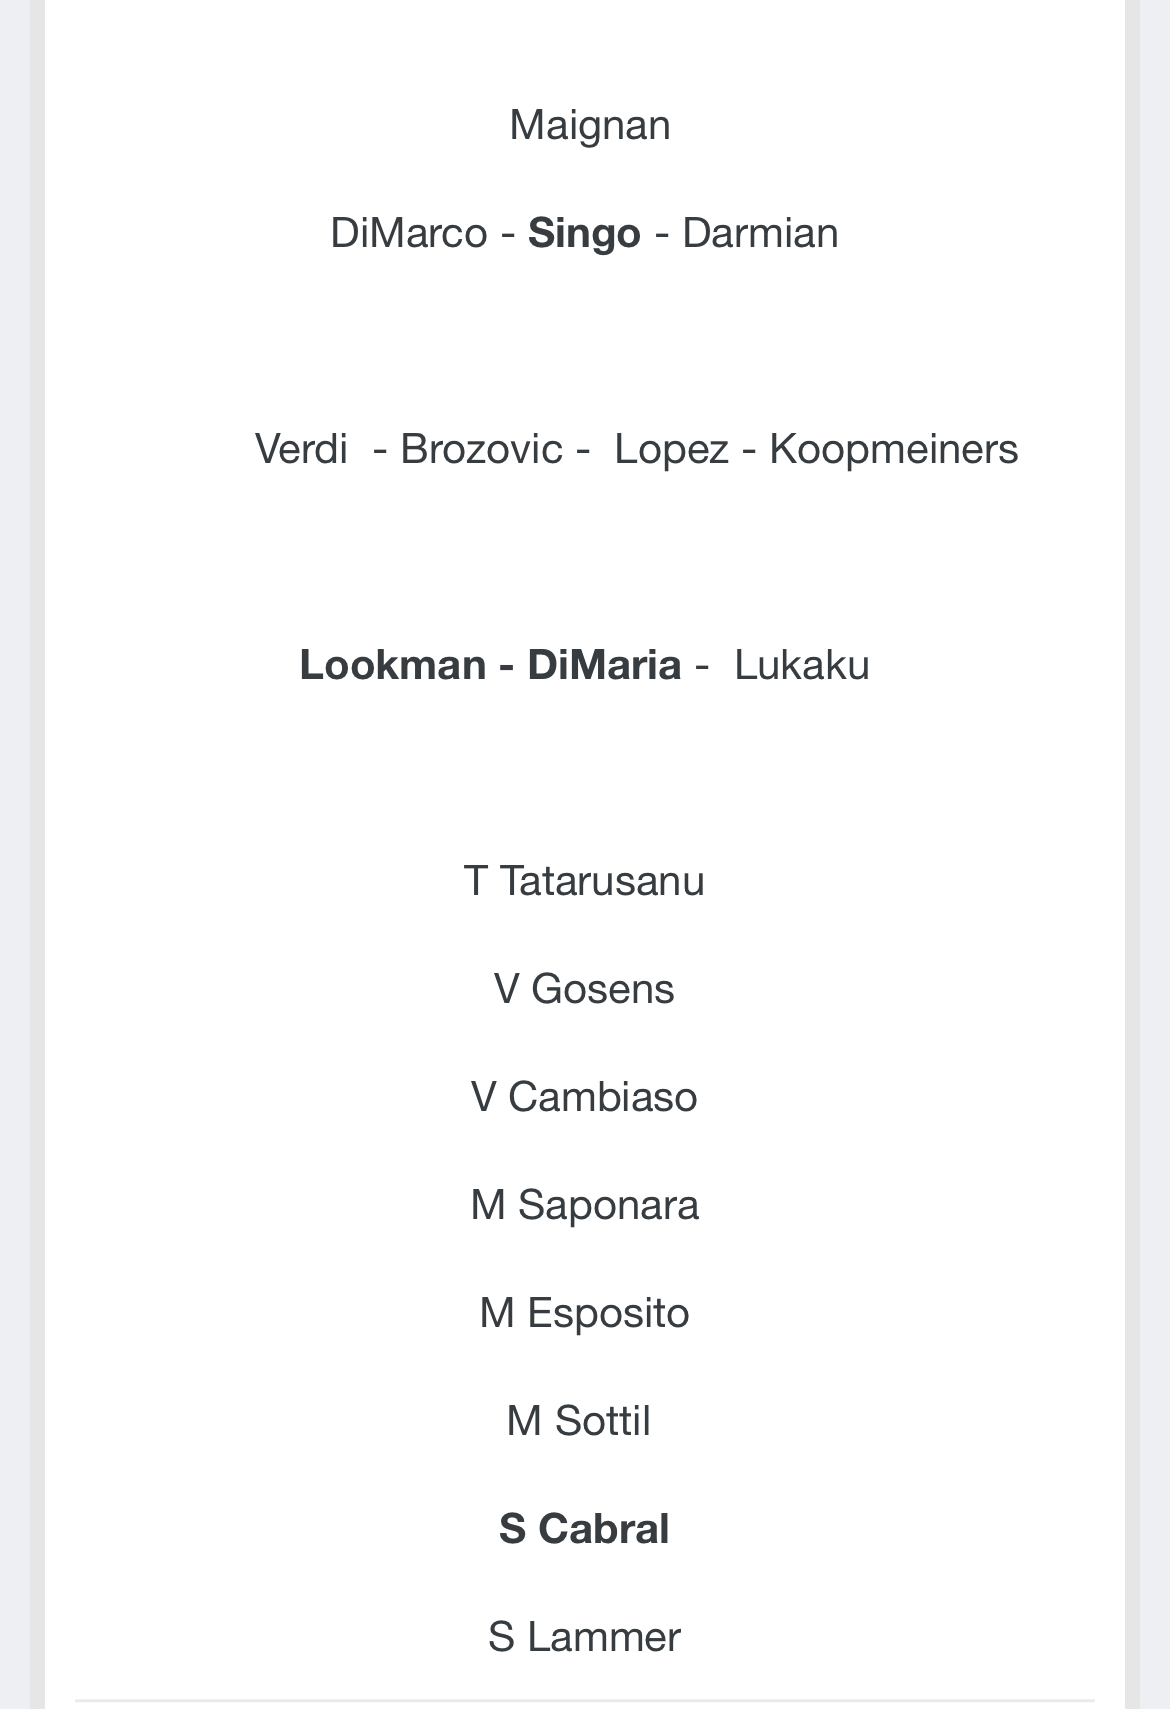Select goalkeeper Maignan text
This screenshot has width=1170, height=1709.
pyautogui.click(x=589, y=126)
